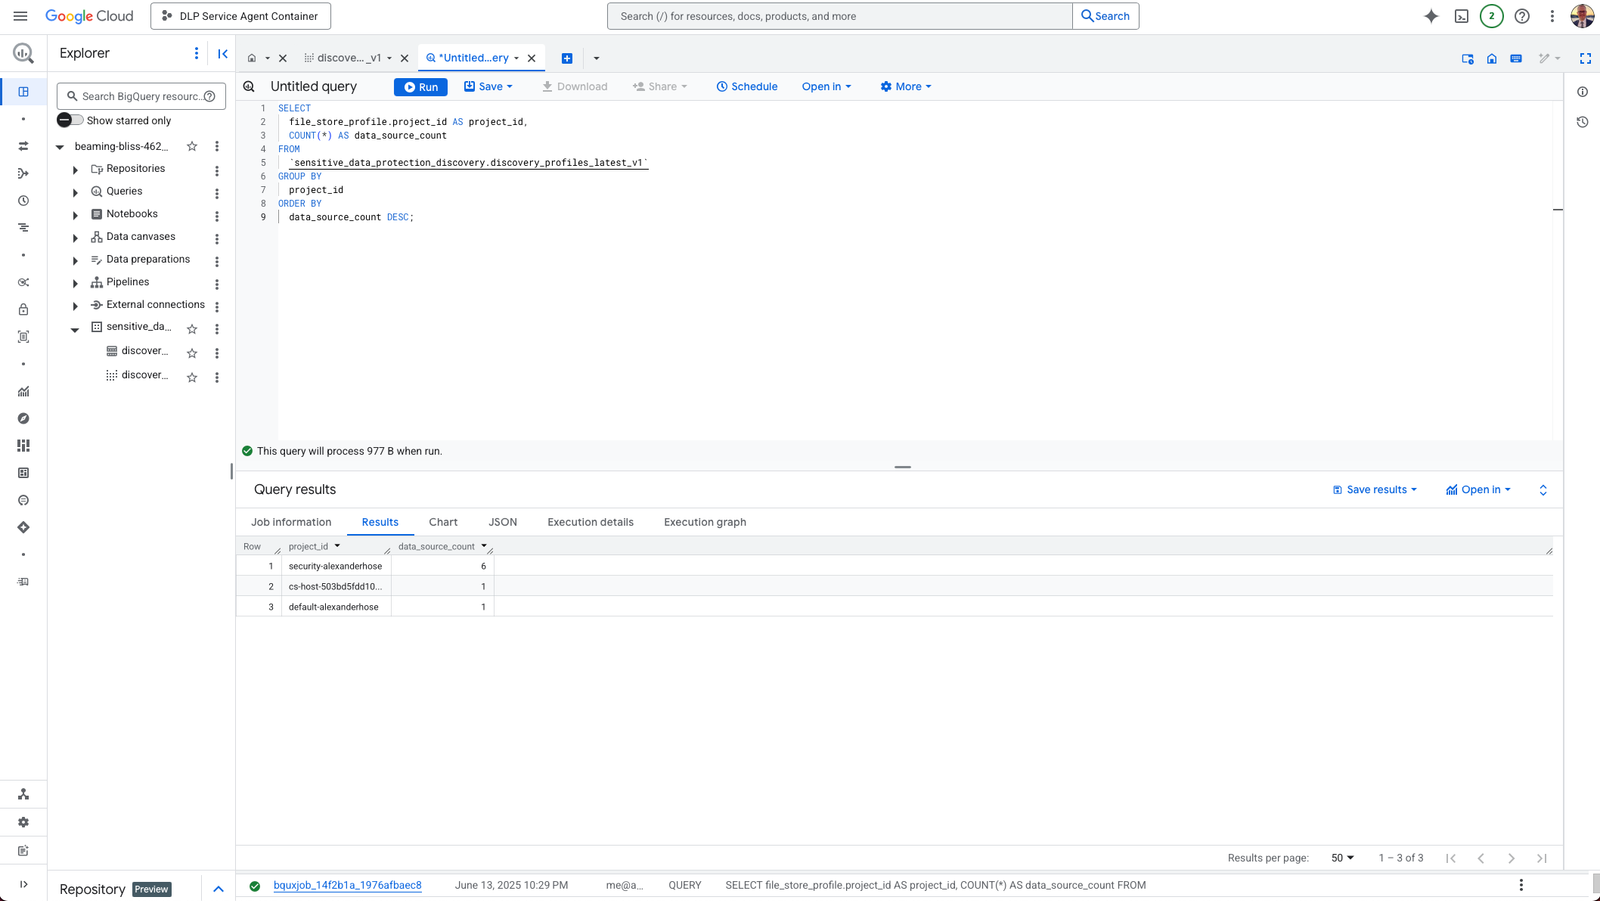Expand External connections in Explorer
Viewport: 1600px width, 901px height.
pos(74,304)
